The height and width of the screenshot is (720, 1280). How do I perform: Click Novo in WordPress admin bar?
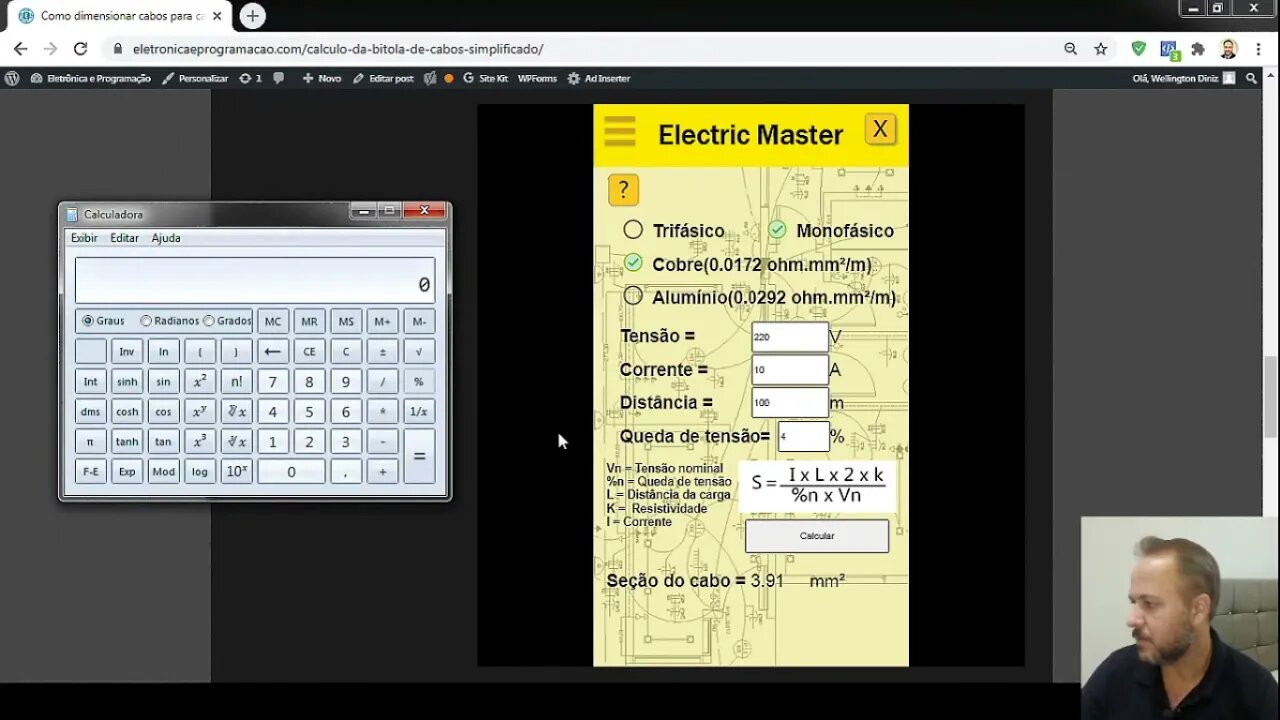321,78
